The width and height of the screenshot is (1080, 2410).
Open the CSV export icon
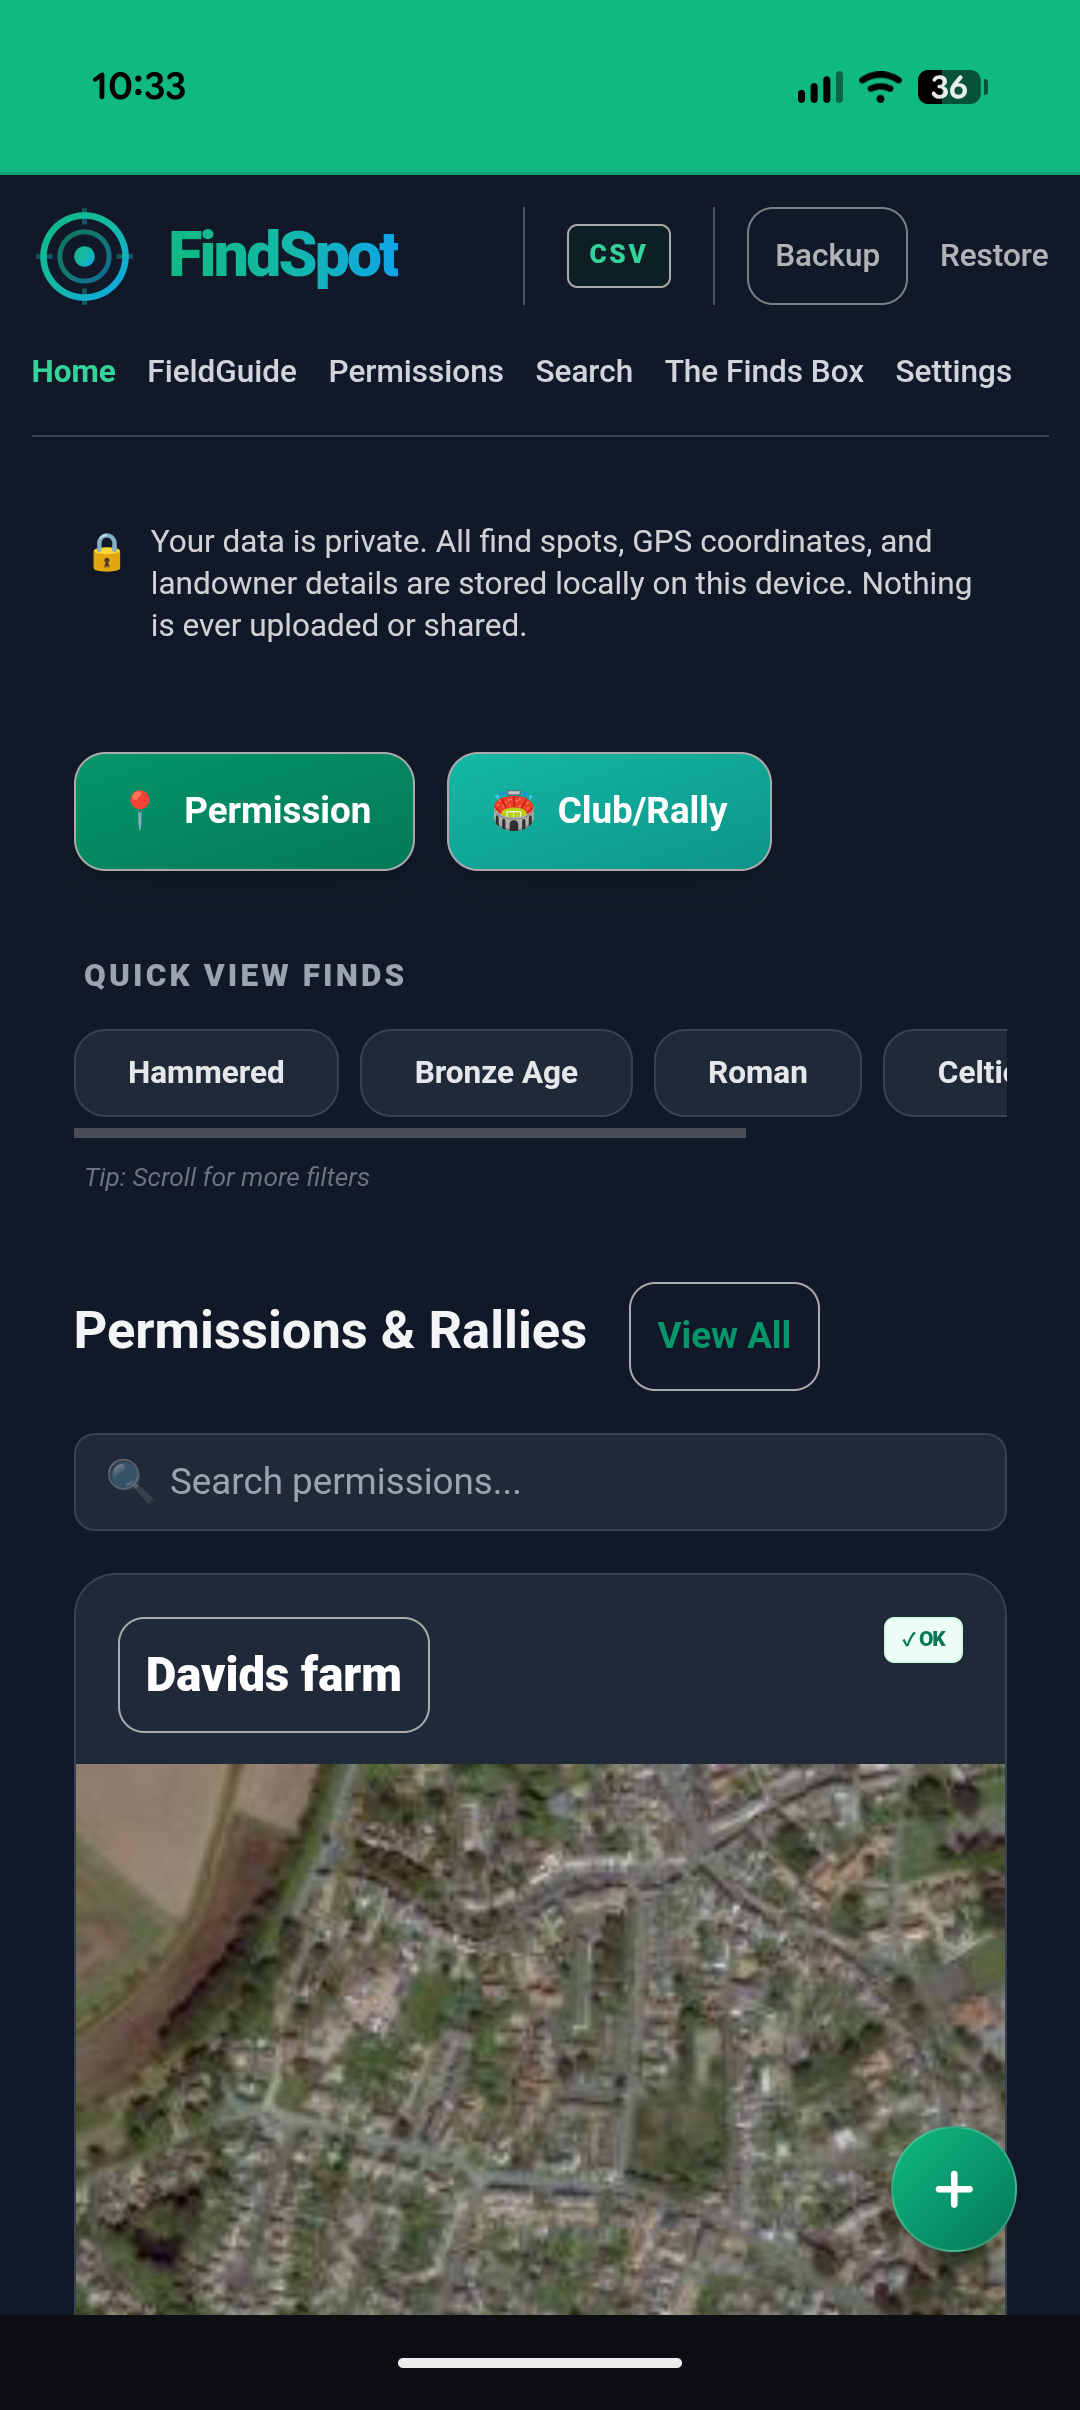[618, 255]
